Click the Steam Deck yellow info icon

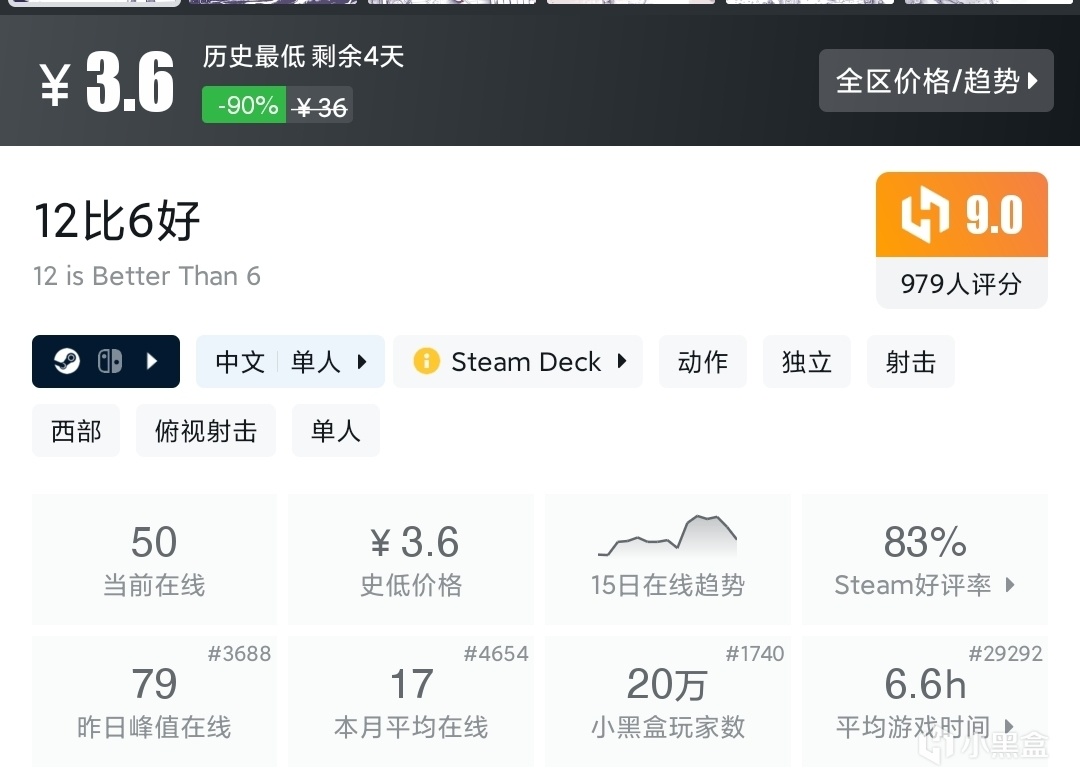[426, 361]
